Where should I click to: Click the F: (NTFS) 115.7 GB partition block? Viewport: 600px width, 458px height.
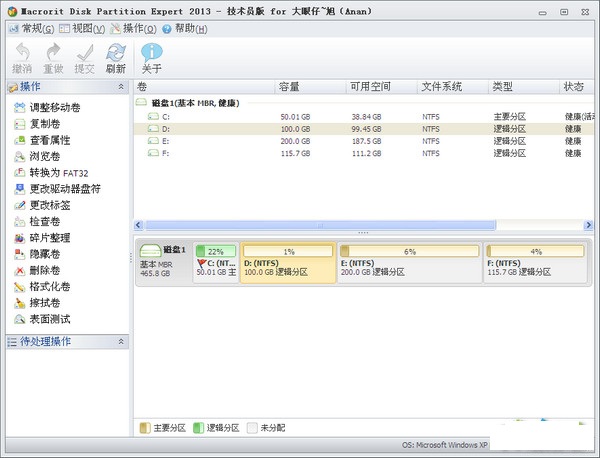pos(535,263)
